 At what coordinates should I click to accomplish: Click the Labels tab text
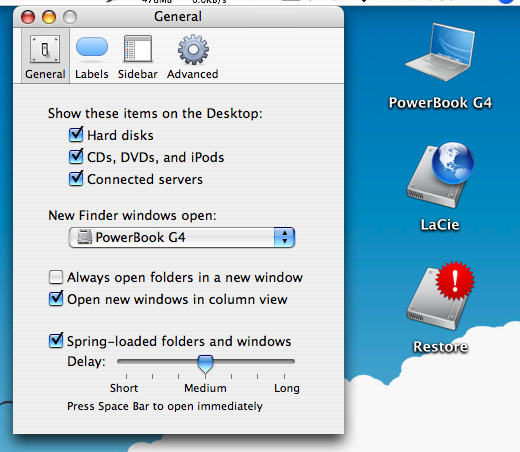click(92, 74)
